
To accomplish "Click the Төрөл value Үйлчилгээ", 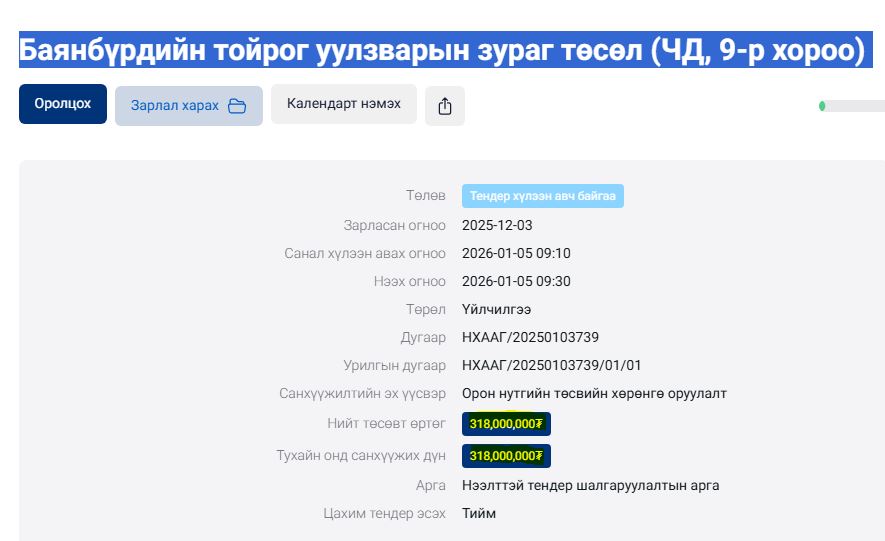I will coord(496,309).
